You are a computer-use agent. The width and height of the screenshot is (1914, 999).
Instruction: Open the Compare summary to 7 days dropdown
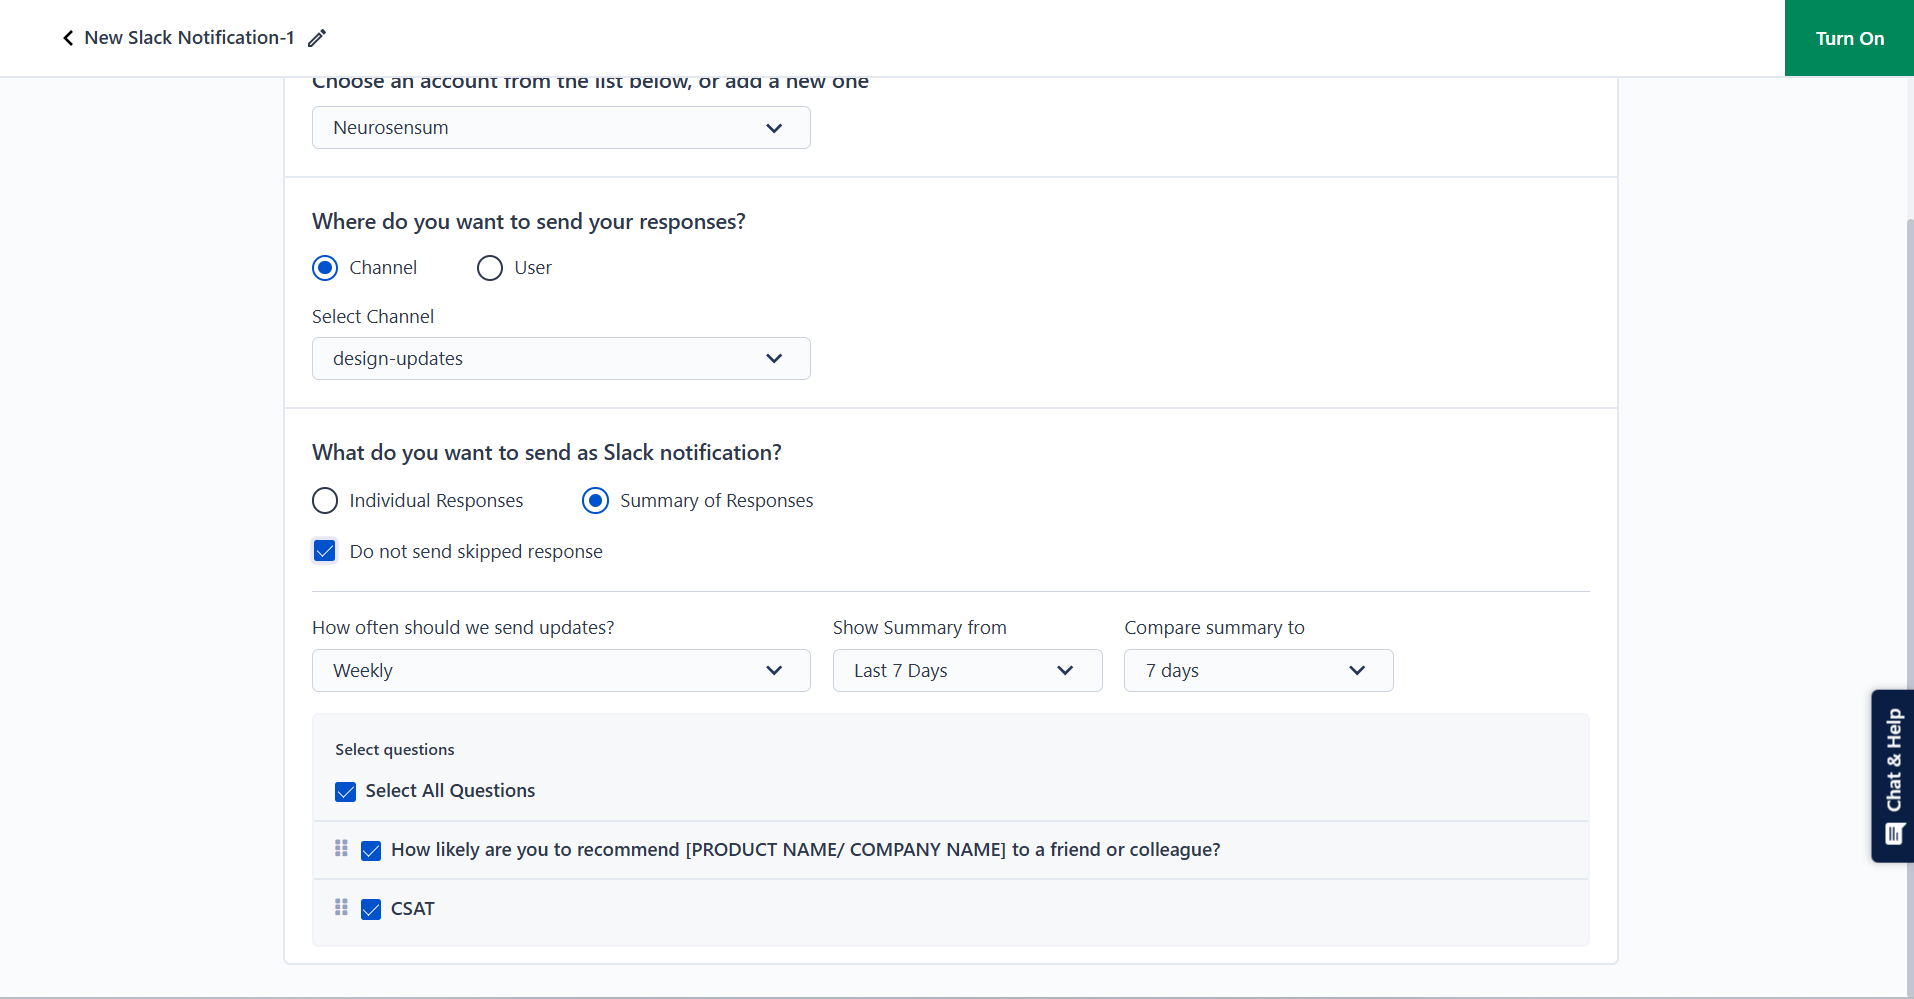(1258, 671)
